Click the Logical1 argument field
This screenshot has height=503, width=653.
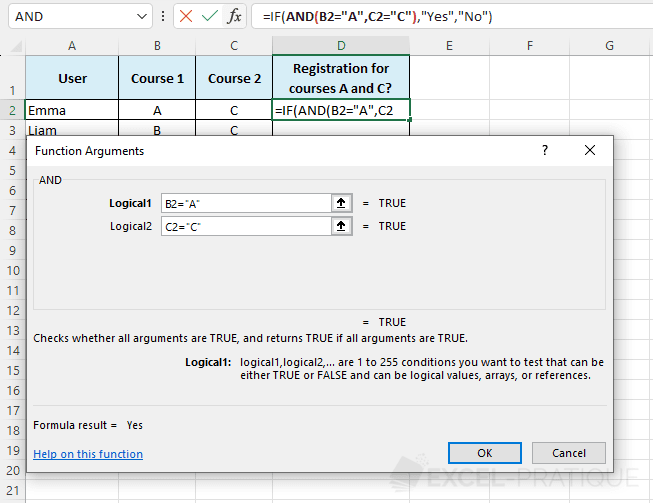(246, 203)
